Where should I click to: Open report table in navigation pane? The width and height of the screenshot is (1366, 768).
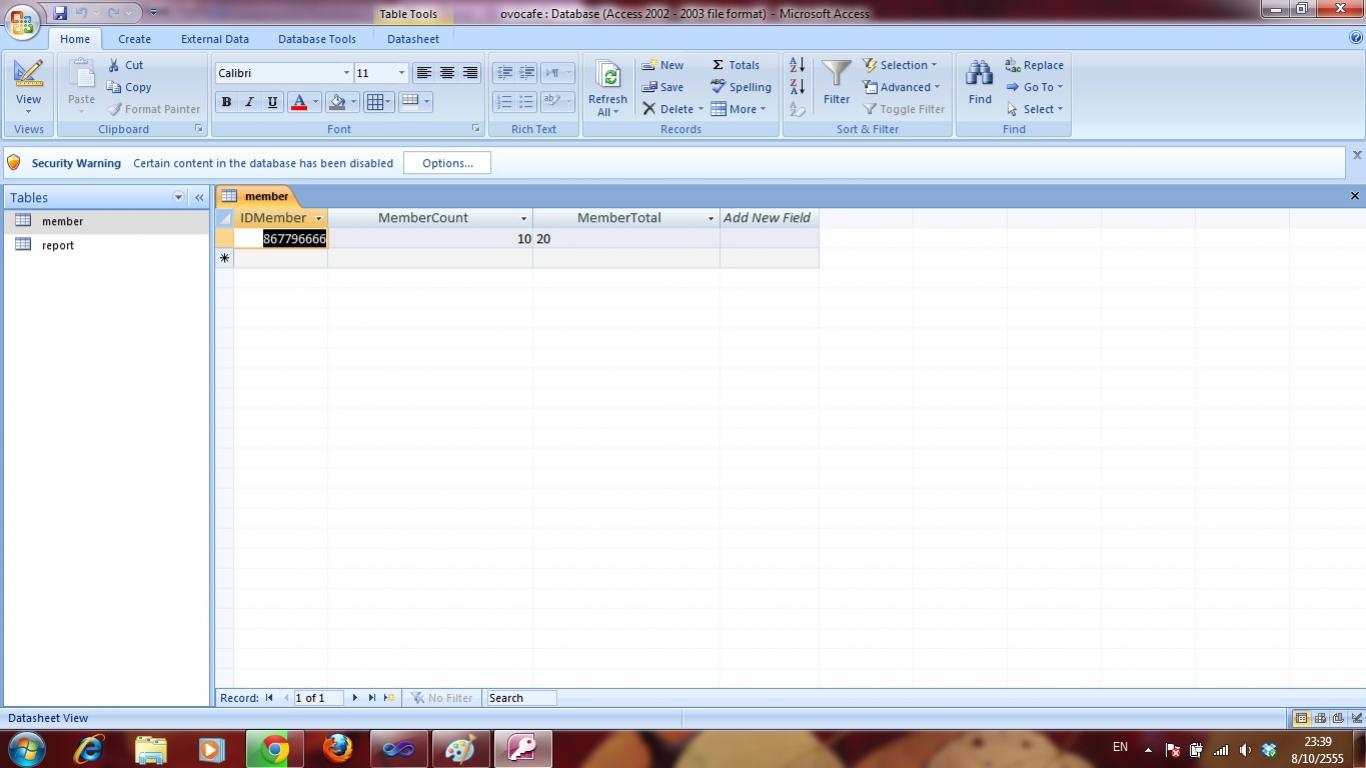[106, 245]
